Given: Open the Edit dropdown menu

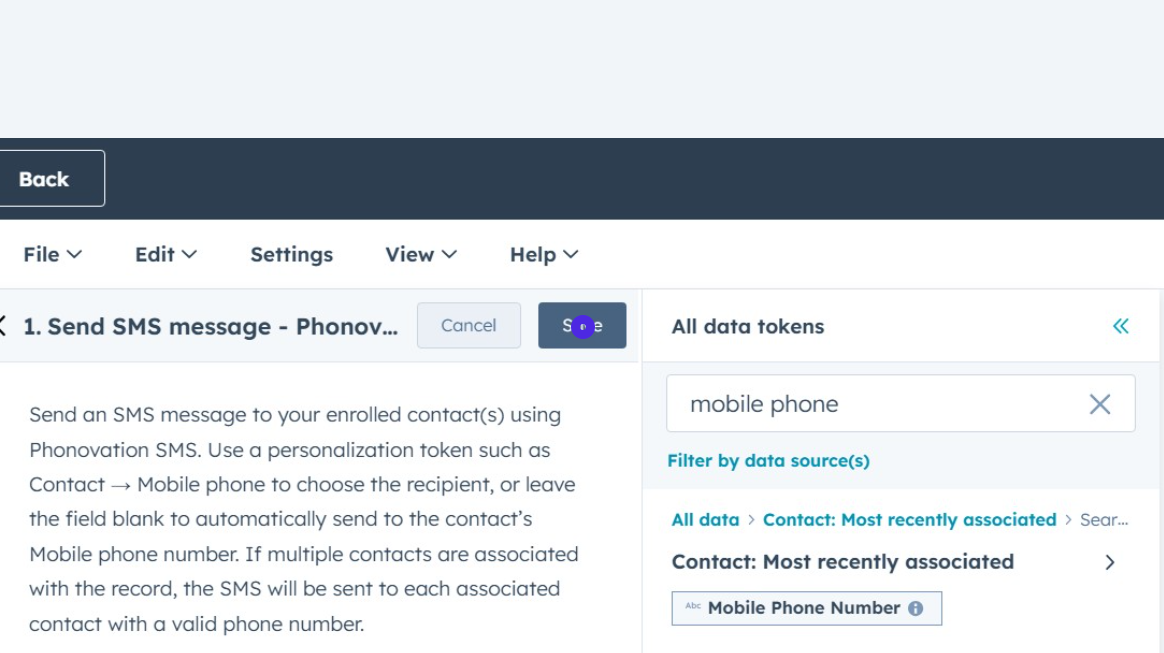Looking at the screenshot, I should [x=165, y=255].
